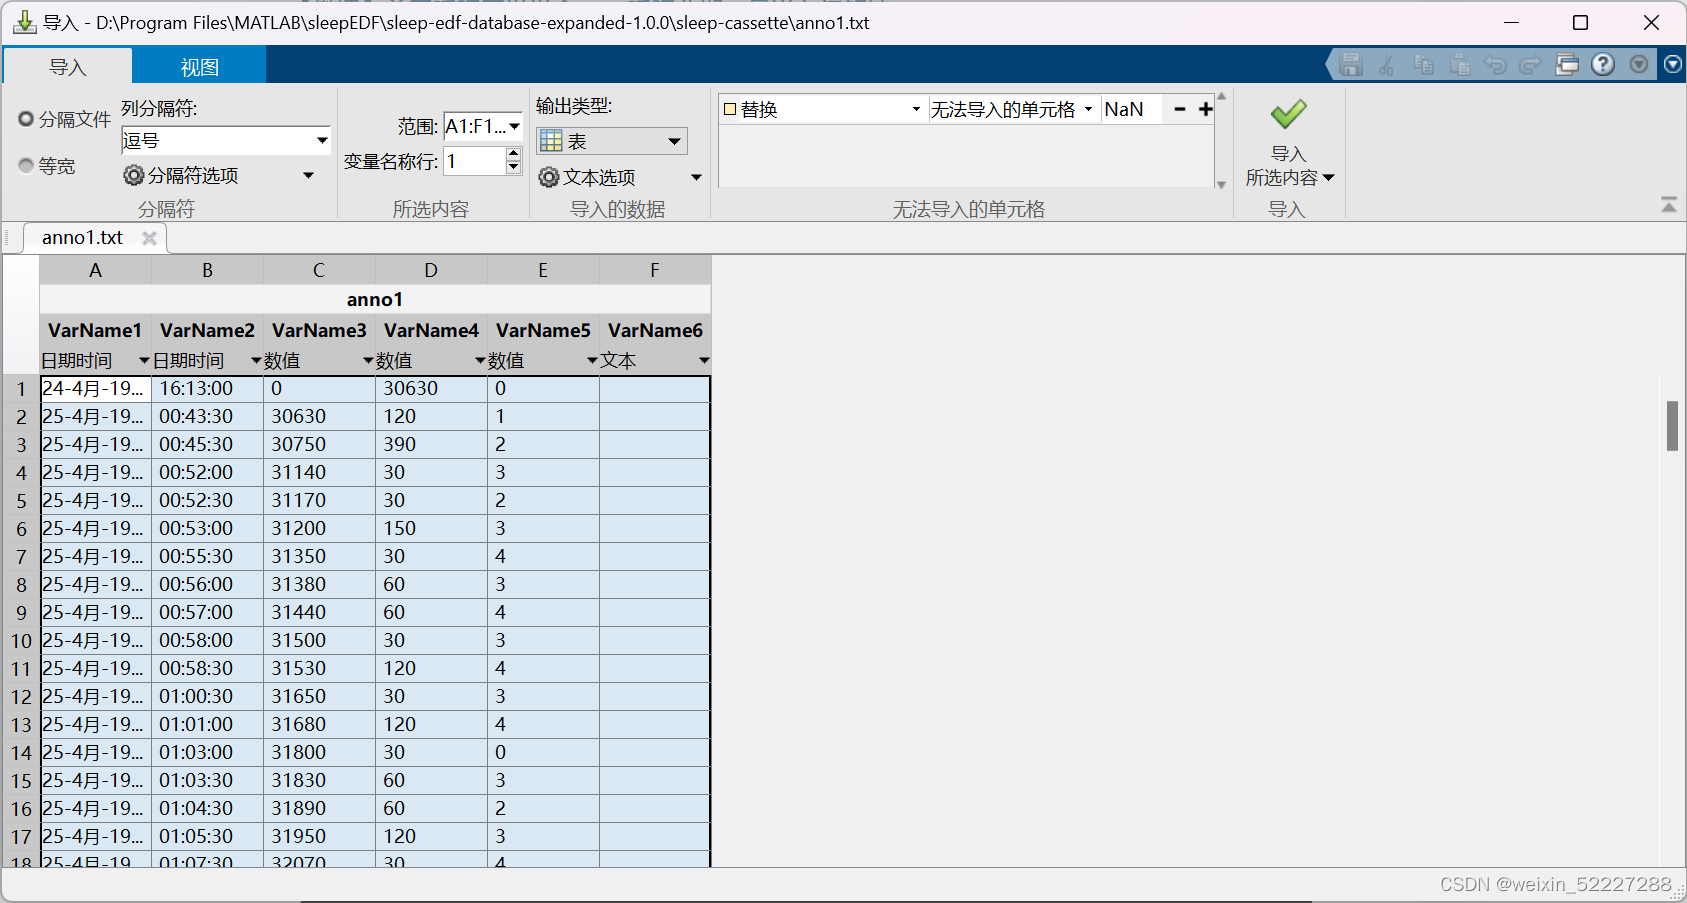Select the delimited file radio button
1687x903 pixels.
click(x=26, y=119)
